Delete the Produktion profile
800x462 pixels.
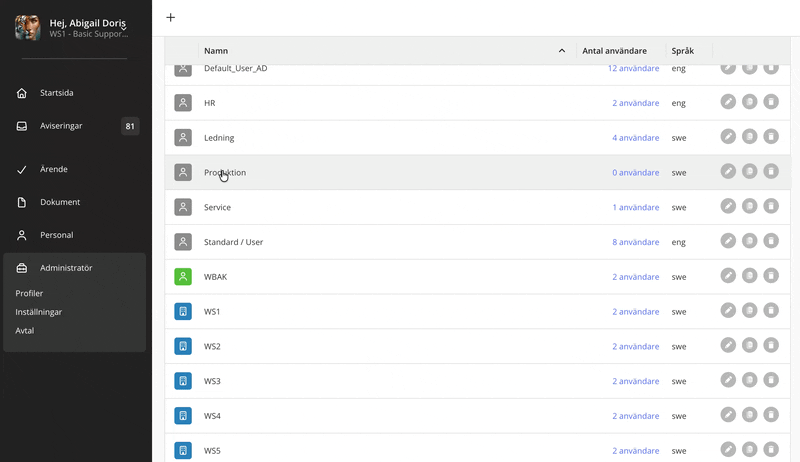[771, 172]
